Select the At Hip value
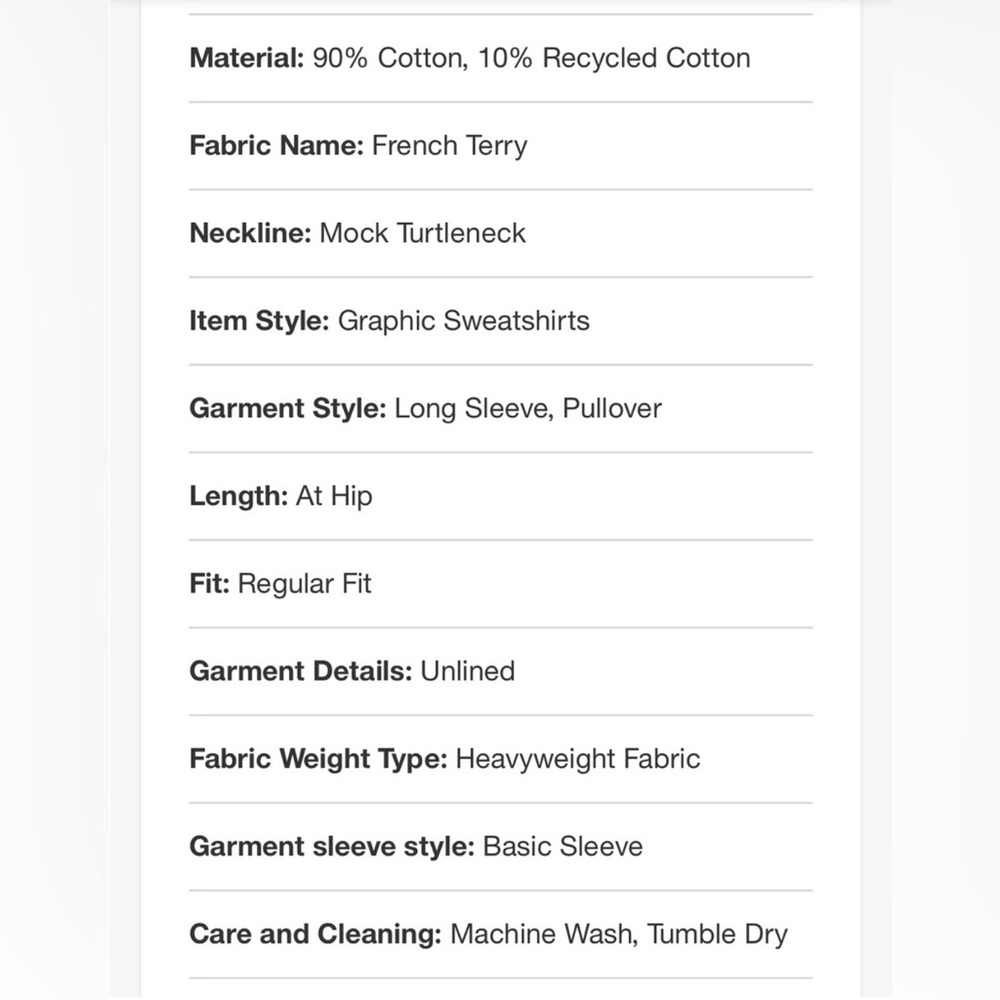This screenshot has width=1000, height=1000. (x=334, y=496)
